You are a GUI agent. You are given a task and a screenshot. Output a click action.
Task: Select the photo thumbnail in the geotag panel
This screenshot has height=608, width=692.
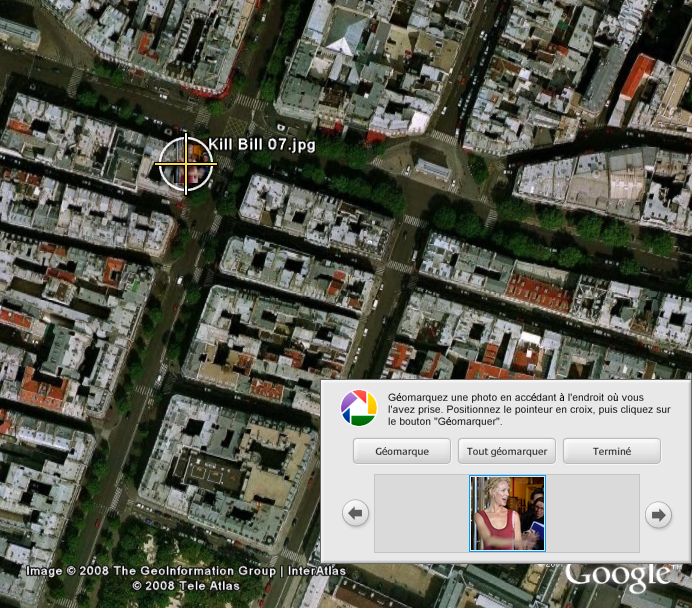point(508,513)
